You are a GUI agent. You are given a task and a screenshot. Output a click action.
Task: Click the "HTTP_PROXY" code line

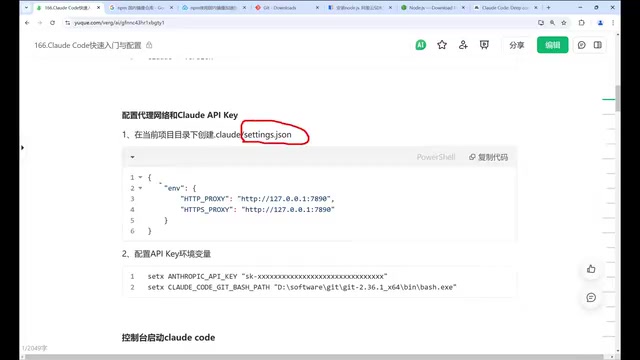257,199
